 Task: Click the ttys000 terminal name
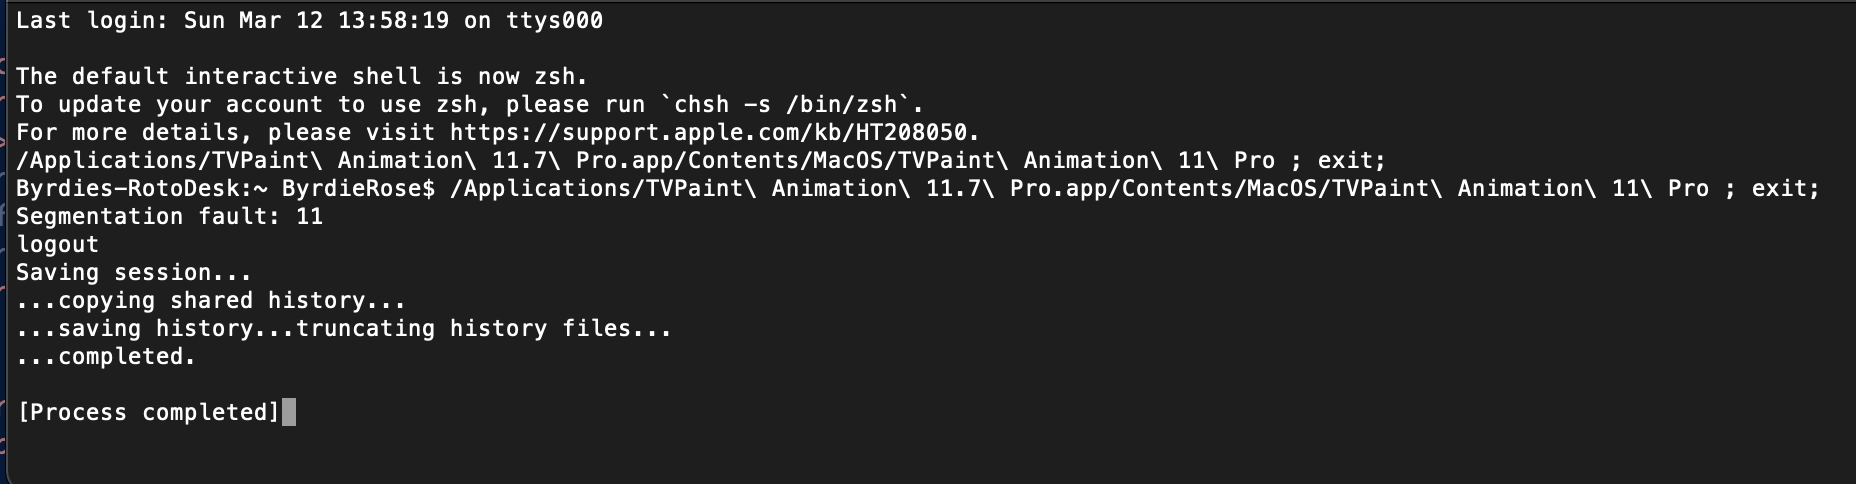554,20
